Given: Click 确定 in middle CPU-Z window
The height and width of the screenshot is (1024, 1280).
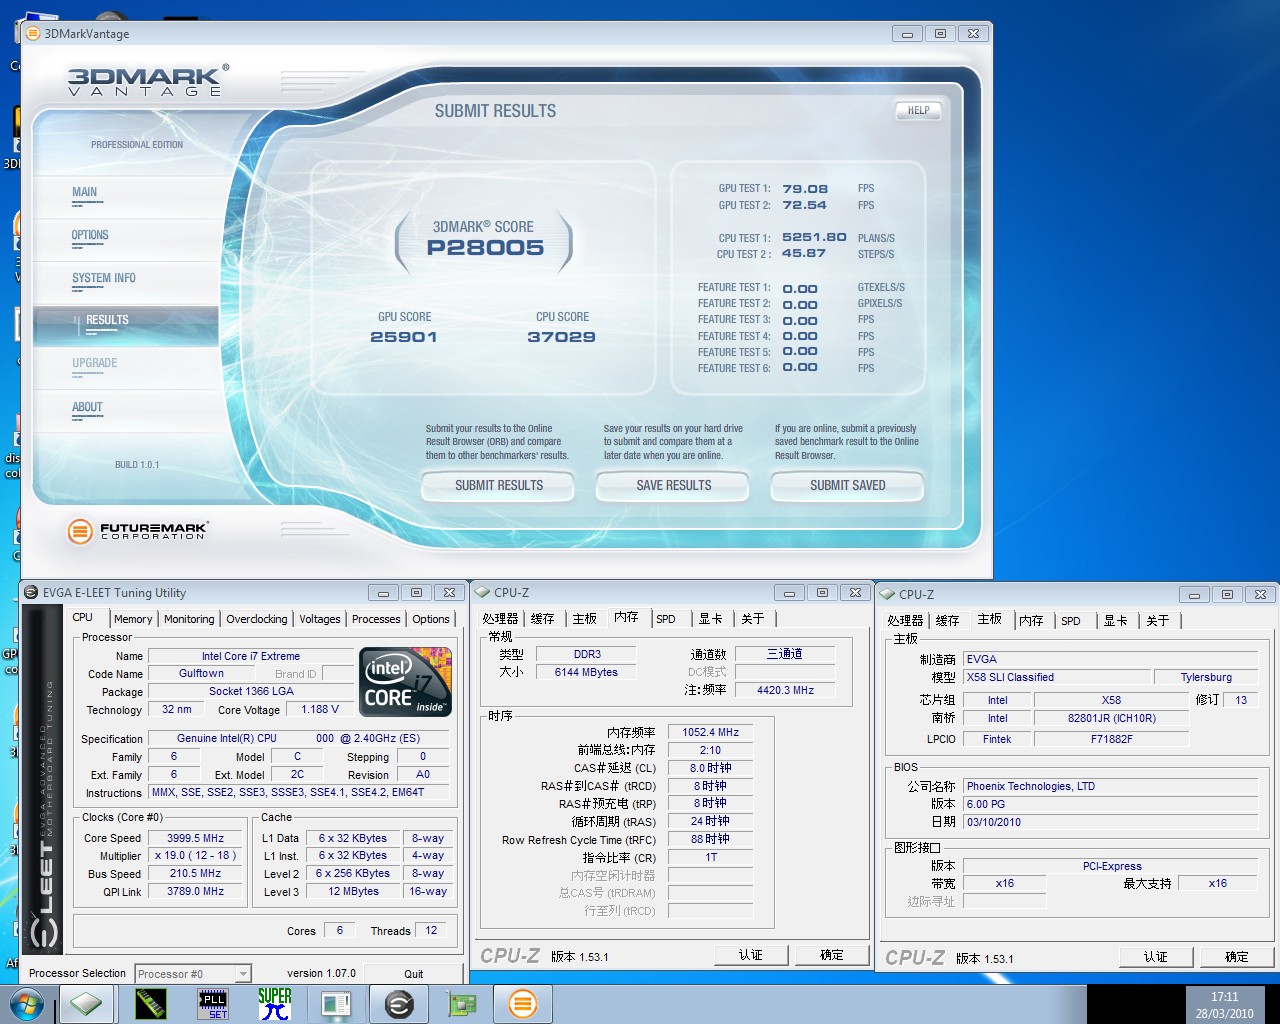Looking at the screenshot, I should [832, 955].
